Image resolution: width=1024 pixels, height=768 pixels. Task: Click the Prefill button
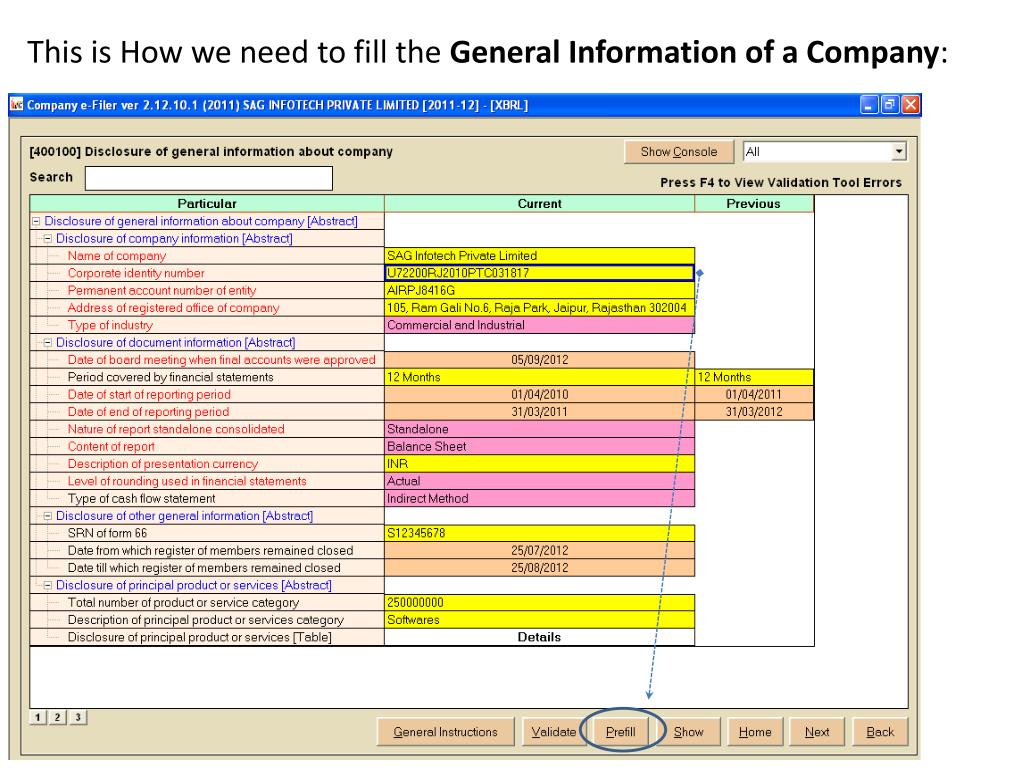pos(620,732)
